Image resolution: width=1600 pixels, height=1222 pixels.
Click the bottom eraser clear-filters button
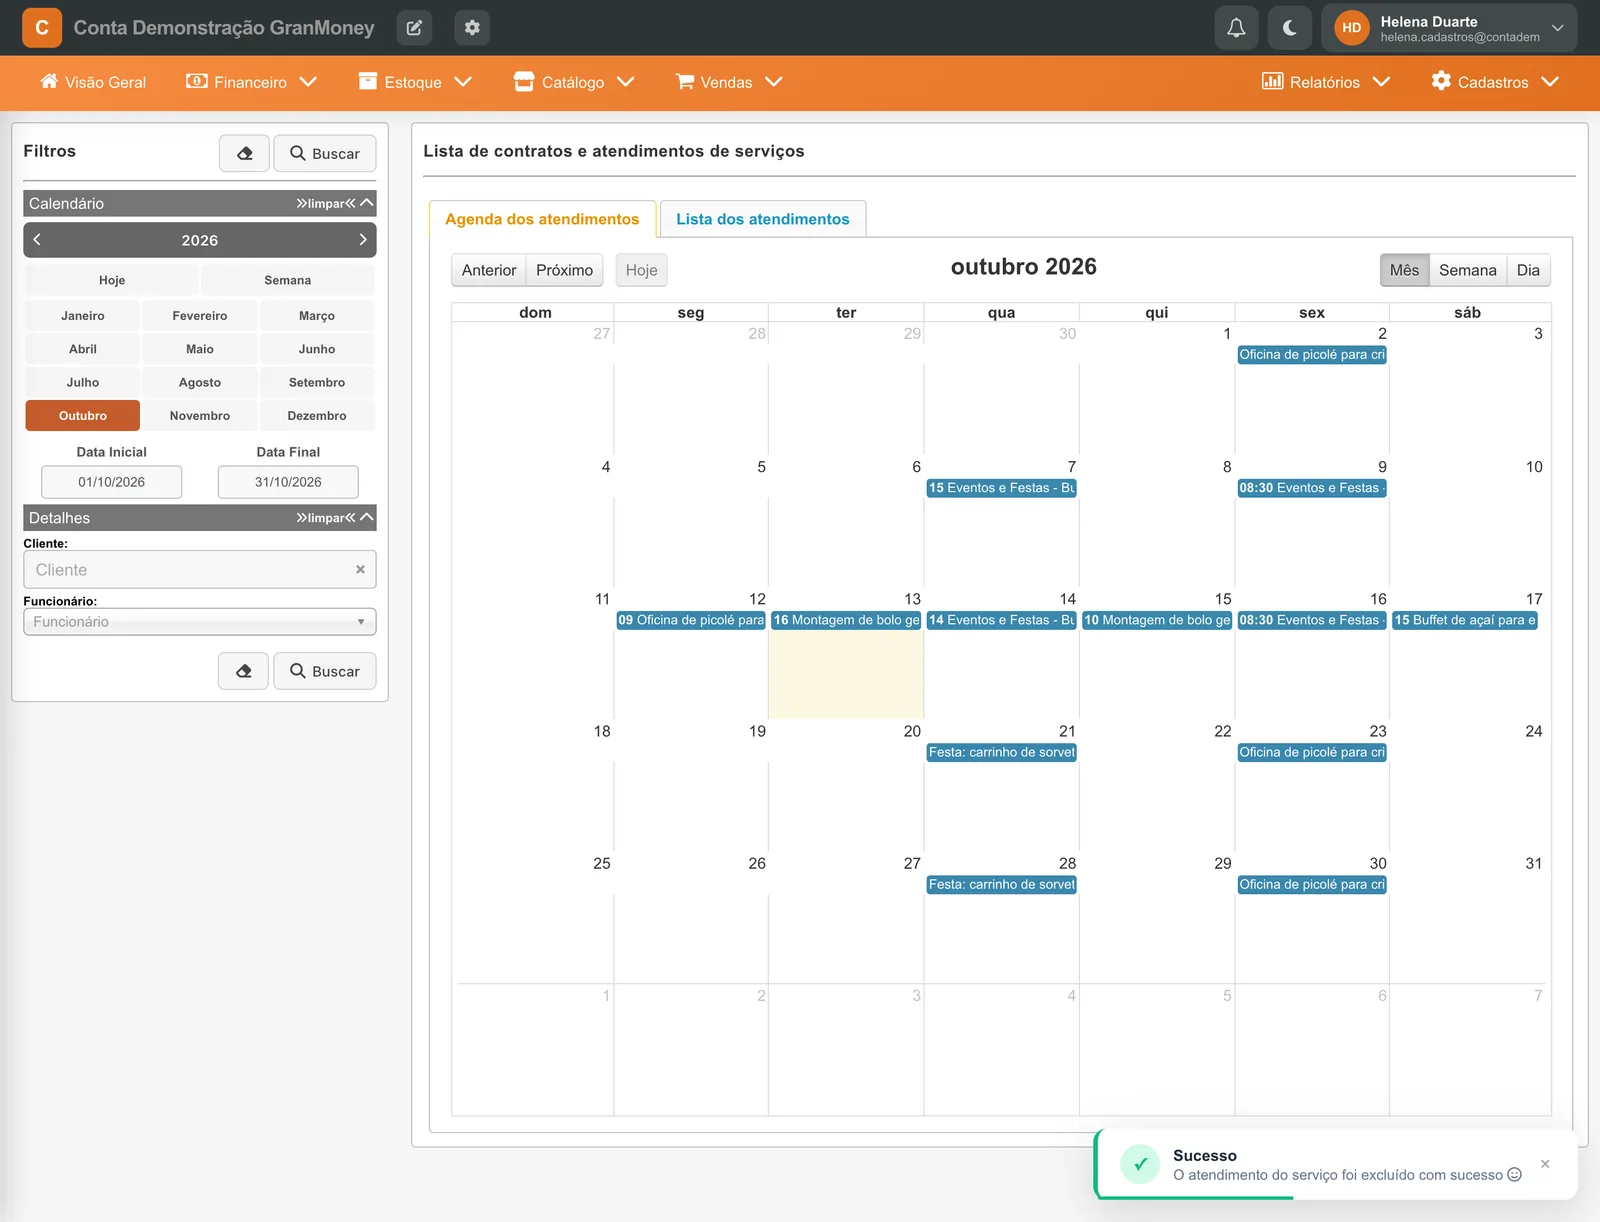point(243,671)
